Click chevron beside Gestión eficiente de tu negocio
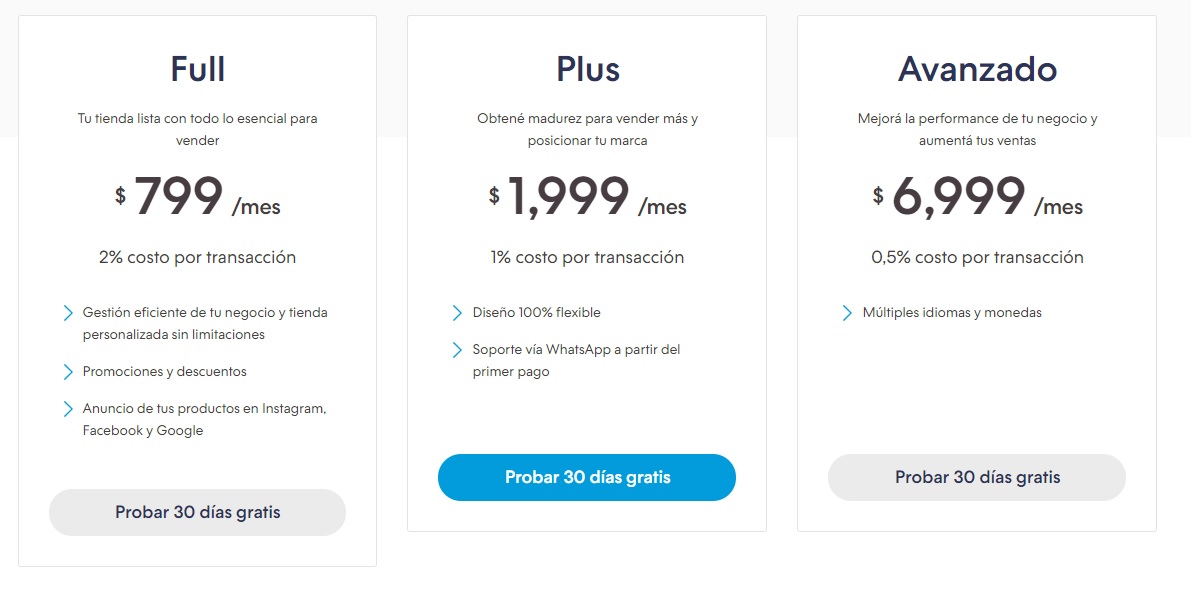The image size is (1191, 593). [68, 313]
